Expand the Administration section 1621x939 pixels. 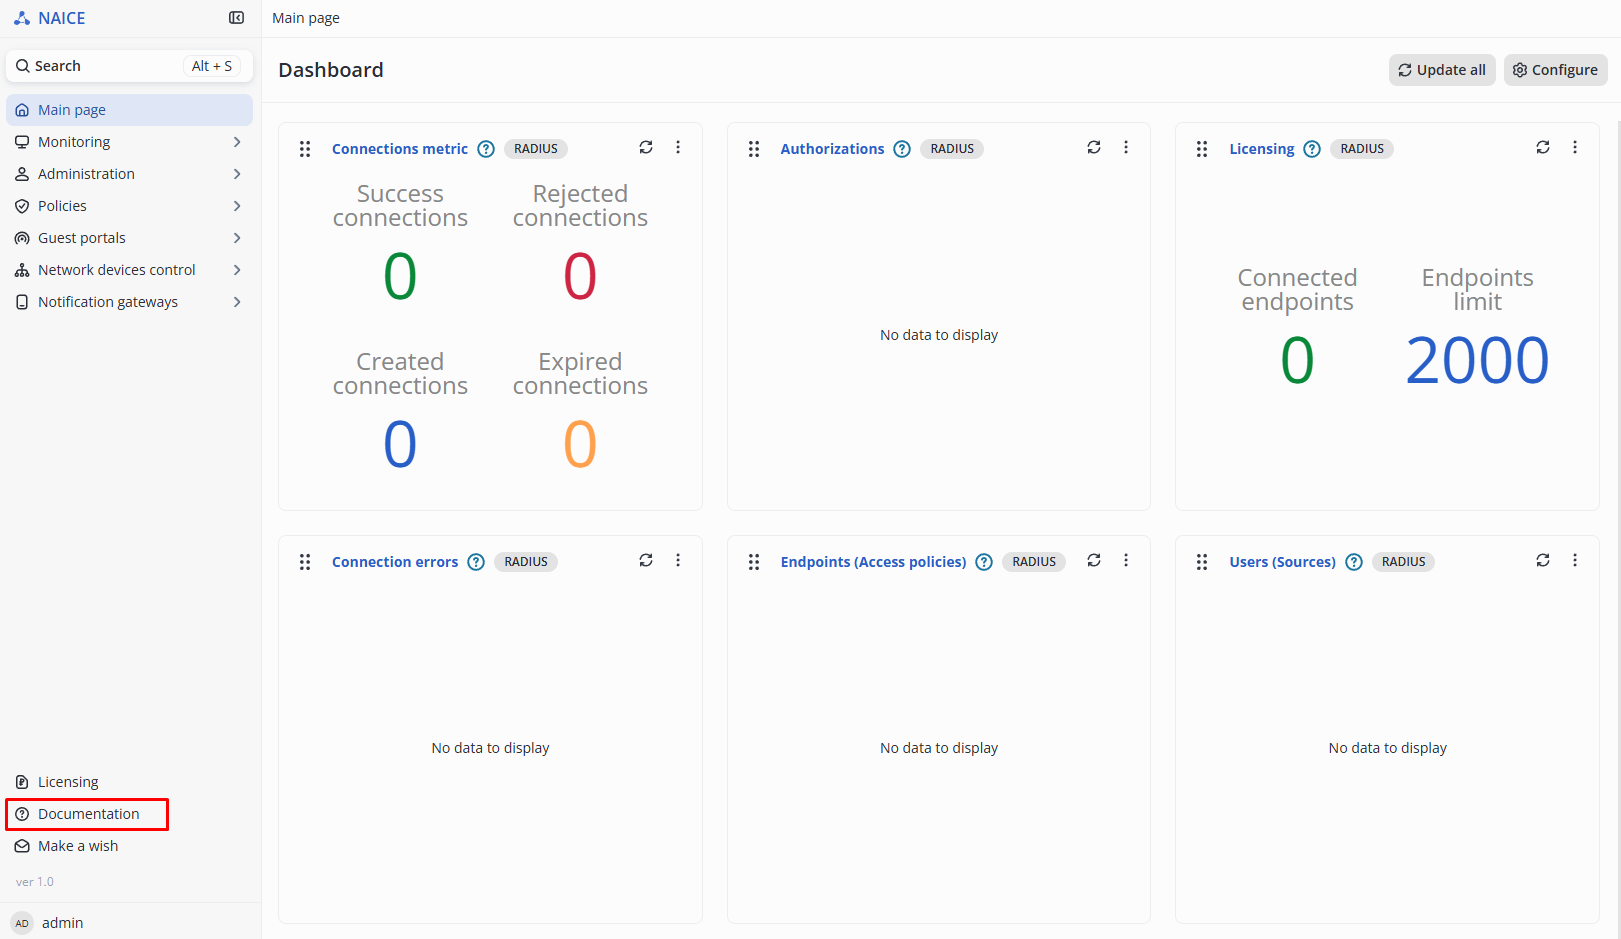[129, 174]
